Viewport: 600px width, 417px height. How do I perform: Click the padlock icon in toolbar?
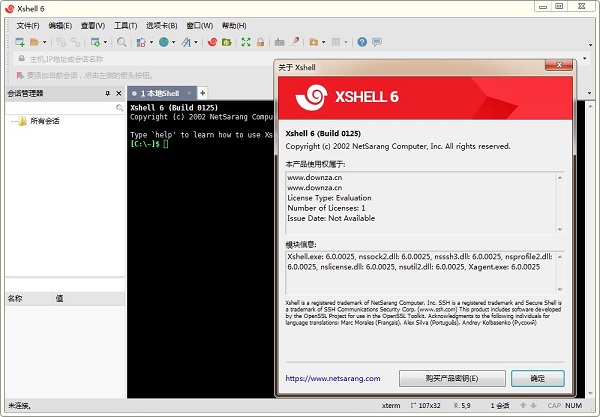(260, 42)
